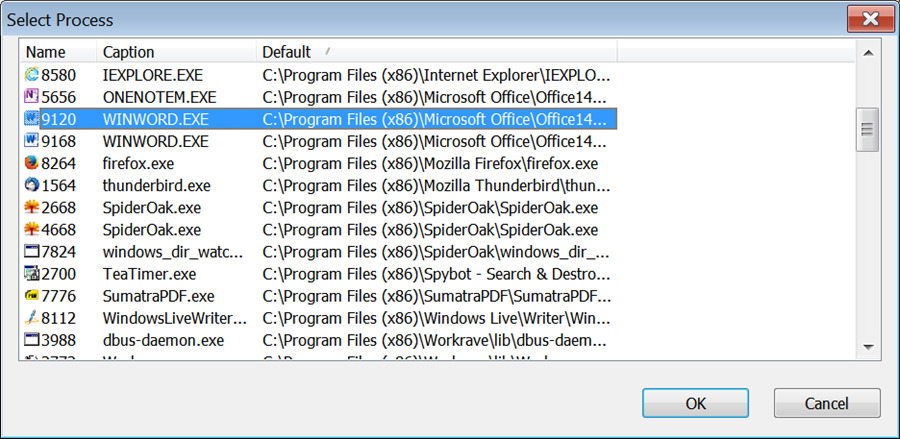Click process ID 8580
Image resolution: width=900 pixels, height=439 pixels.
tap(59, 75)
